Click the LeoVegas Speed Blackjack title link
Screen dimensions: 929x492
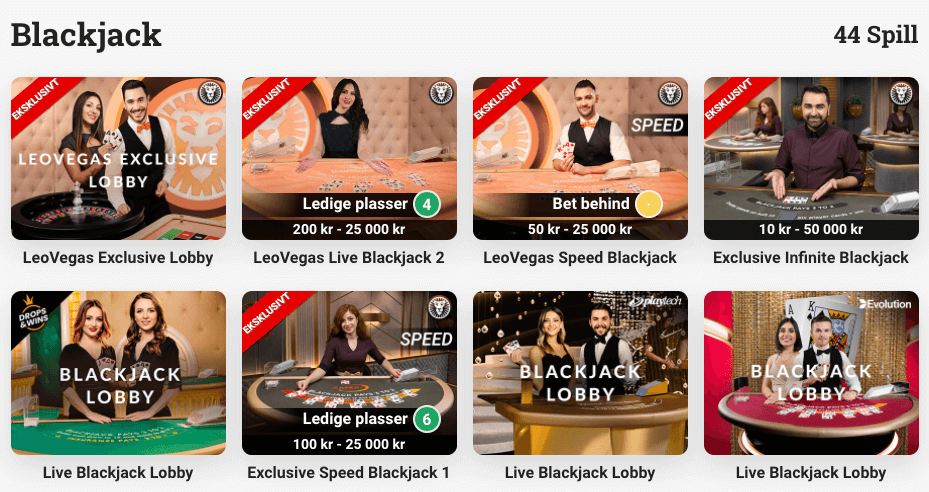point(579,258)
